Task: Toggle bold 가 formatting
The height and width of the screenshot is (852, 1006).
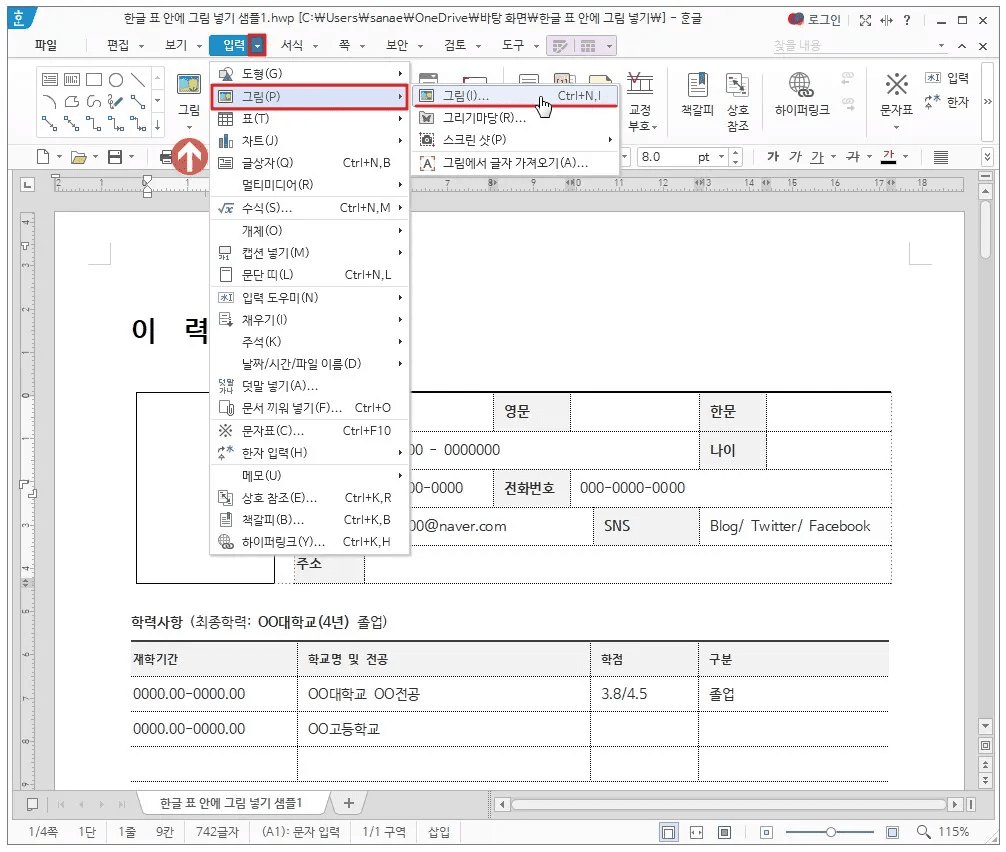Action: point(773,157)
